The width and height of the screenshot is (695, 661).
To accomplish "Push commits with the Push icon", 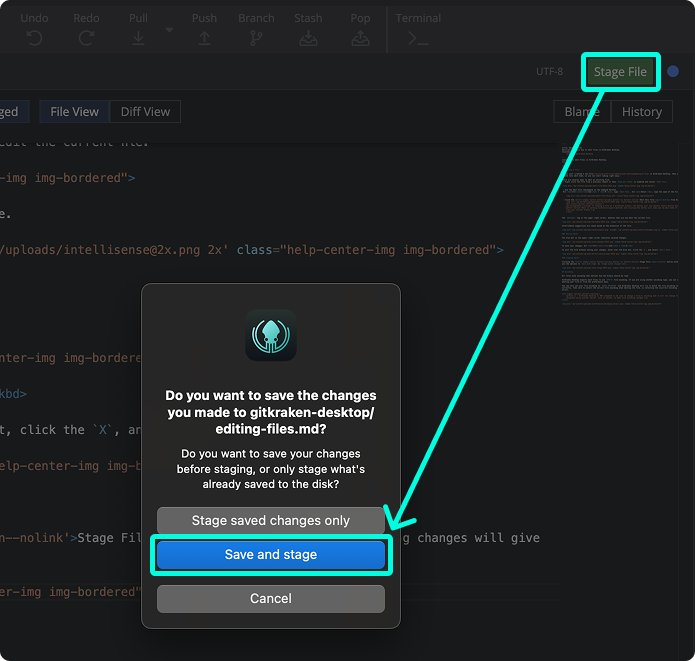I will pos(204,37).
